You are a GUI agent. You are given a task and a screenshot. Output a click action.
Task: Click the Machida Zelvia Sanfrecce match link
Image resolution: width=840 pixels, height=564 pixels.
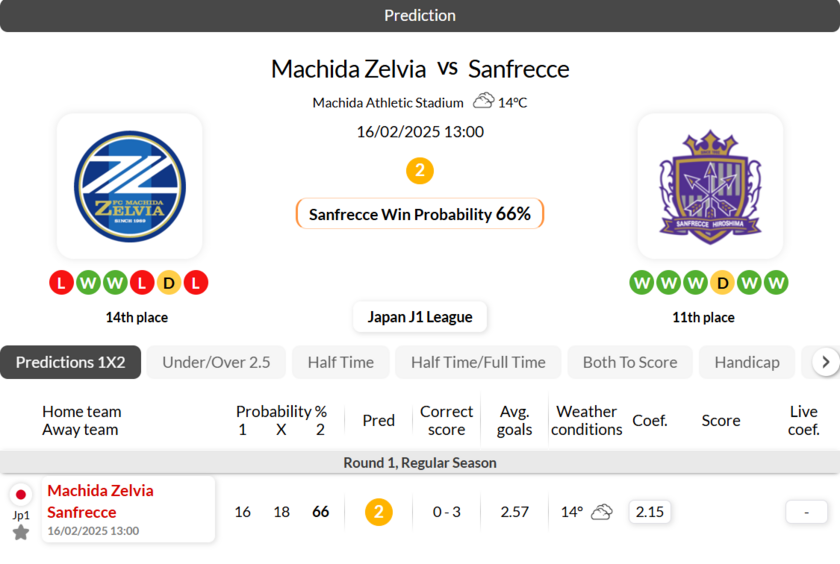[100, 502]
